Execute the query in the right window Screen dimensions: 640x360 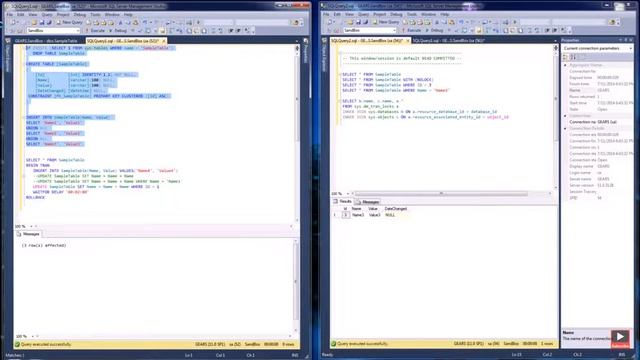click(x=411, y=30)
